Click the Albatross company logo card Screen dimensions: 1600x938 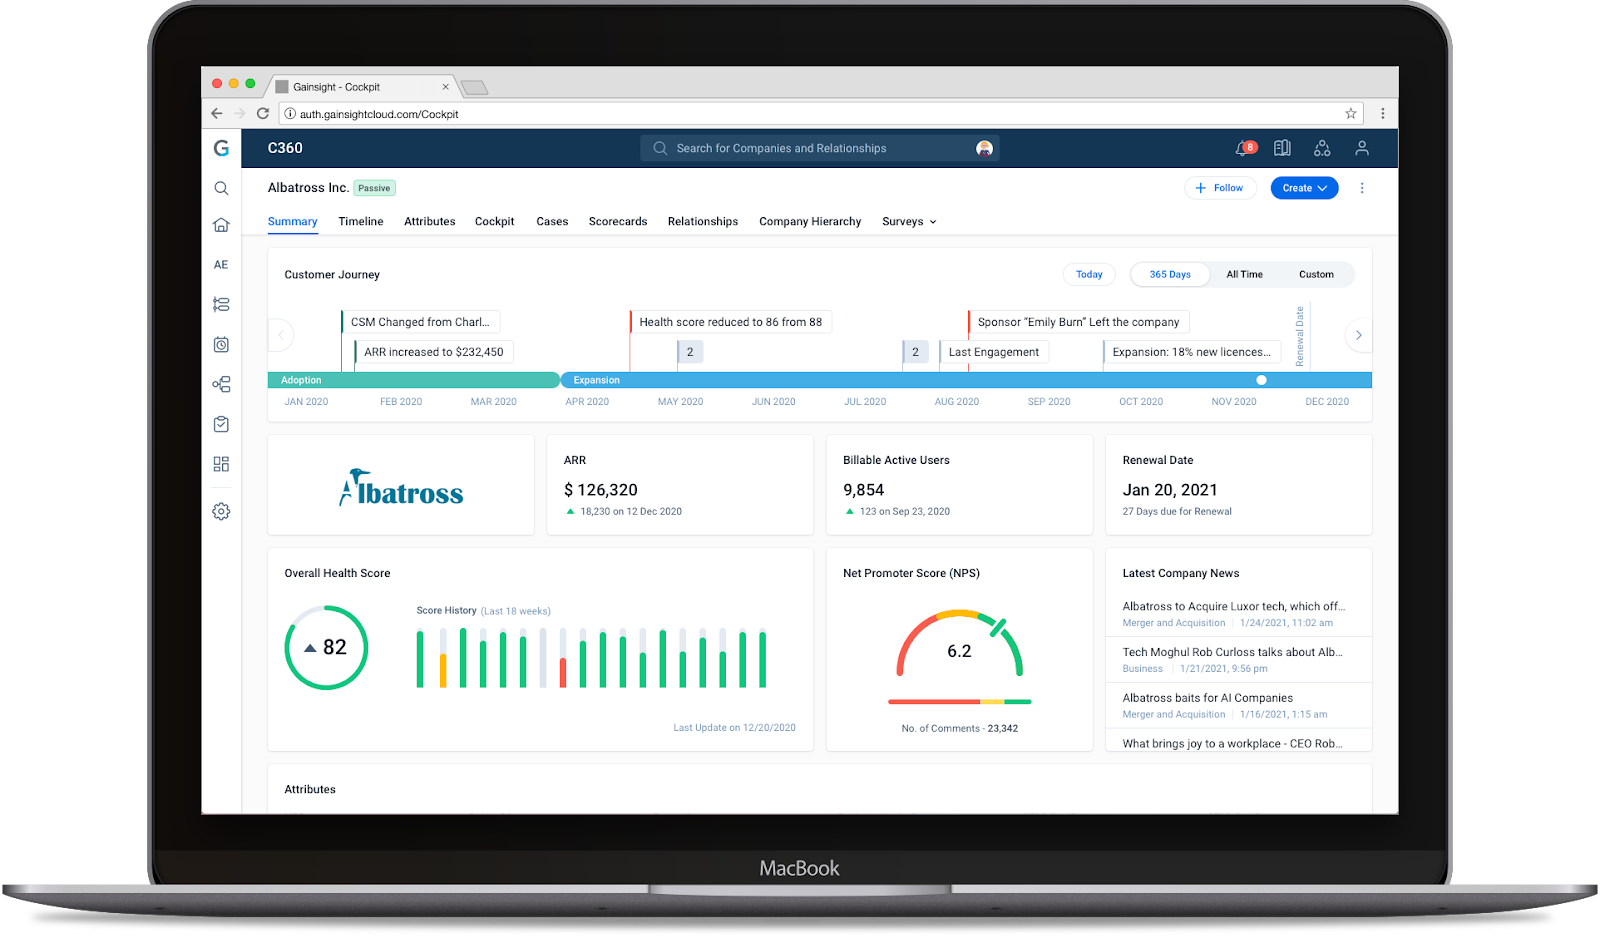(401, 485)
